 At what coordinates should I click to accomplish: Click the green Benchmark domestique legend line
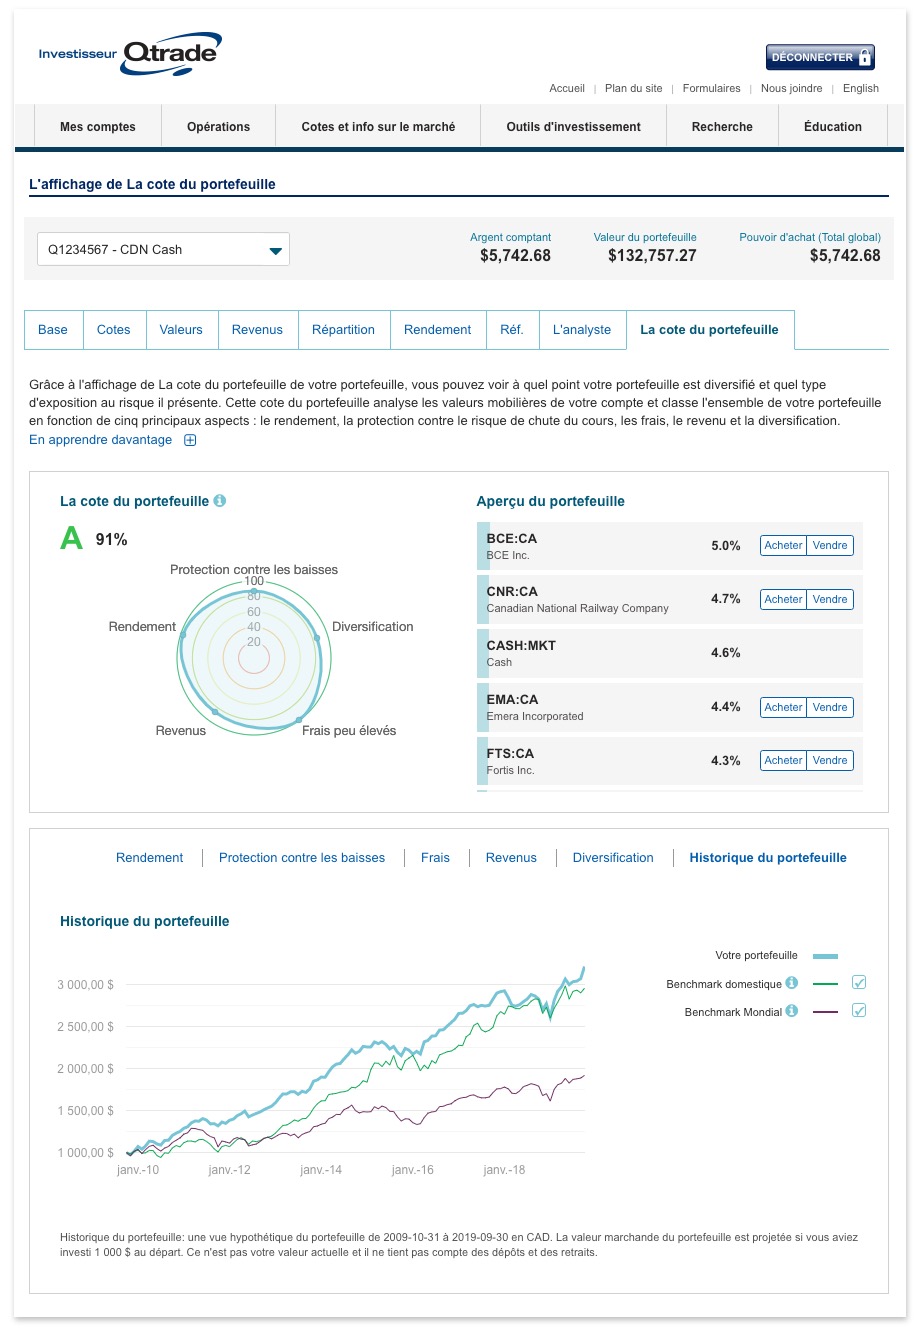click(826, 984)
